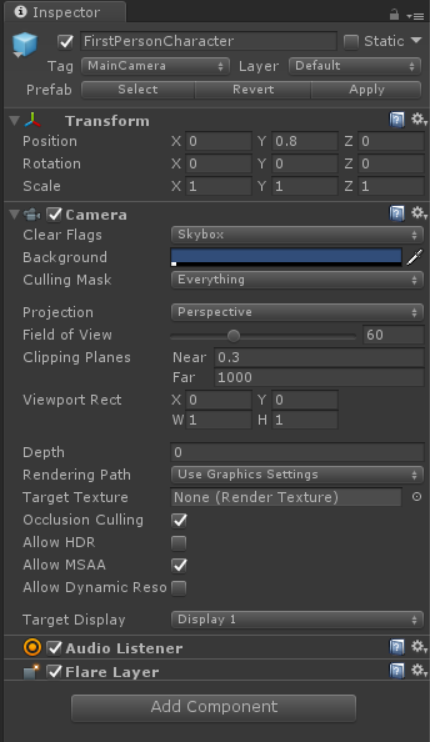Open the Target Texture object picker circle
Image resolution: width=430 pixels, height=742 pixels.
pyautogui.click(x=417, y=497)
